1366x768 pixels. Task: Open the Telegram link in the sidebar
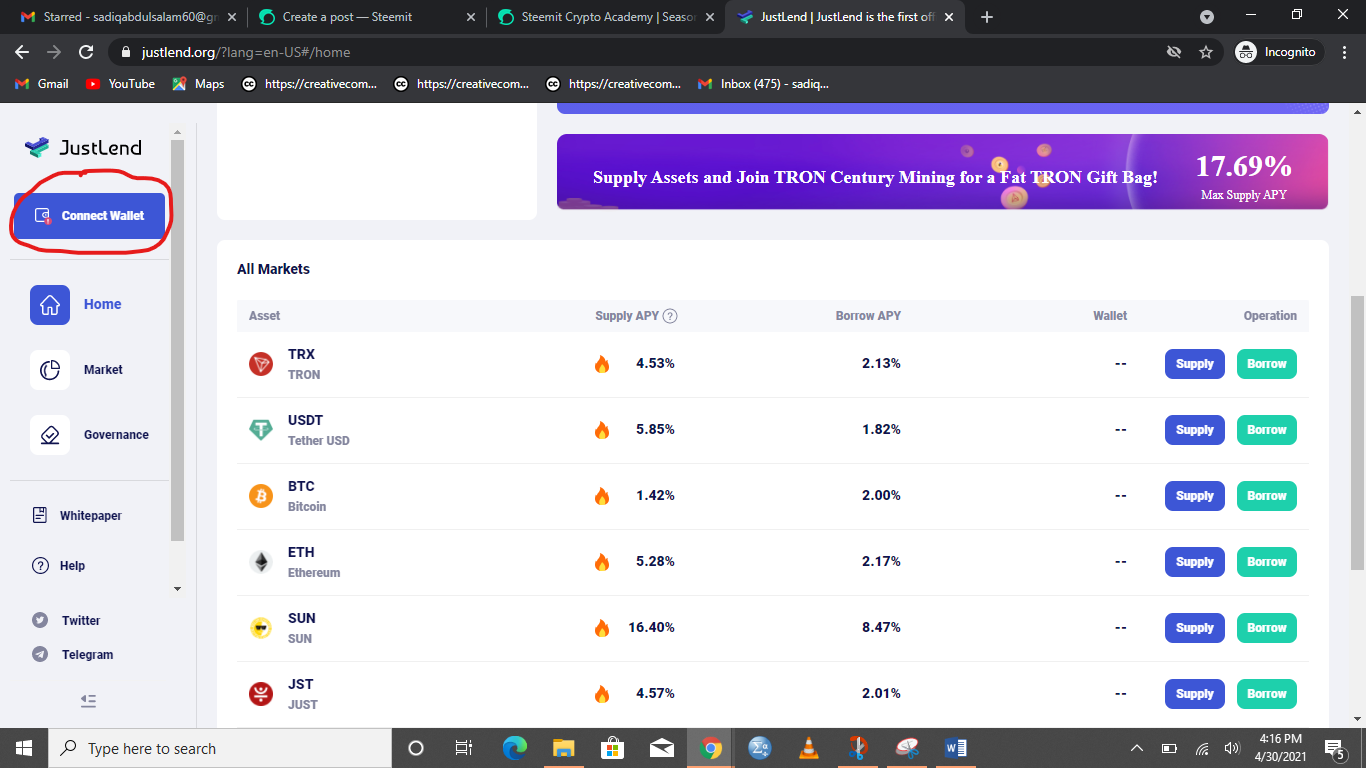pyautogui.click(x=72, y=655)
